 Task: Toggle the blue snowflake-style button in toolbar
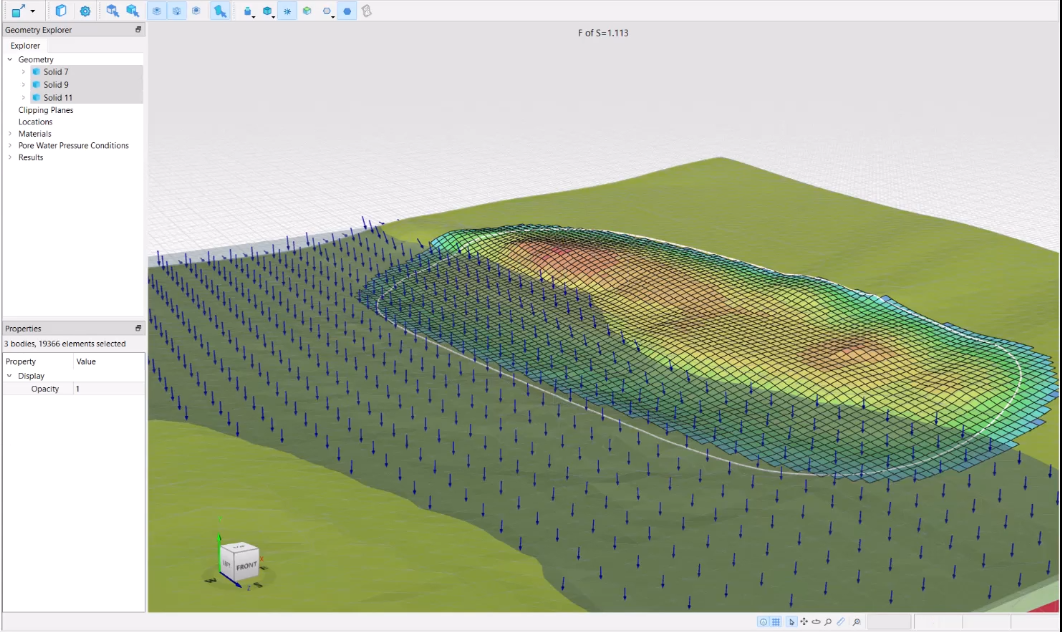(288, 11)
